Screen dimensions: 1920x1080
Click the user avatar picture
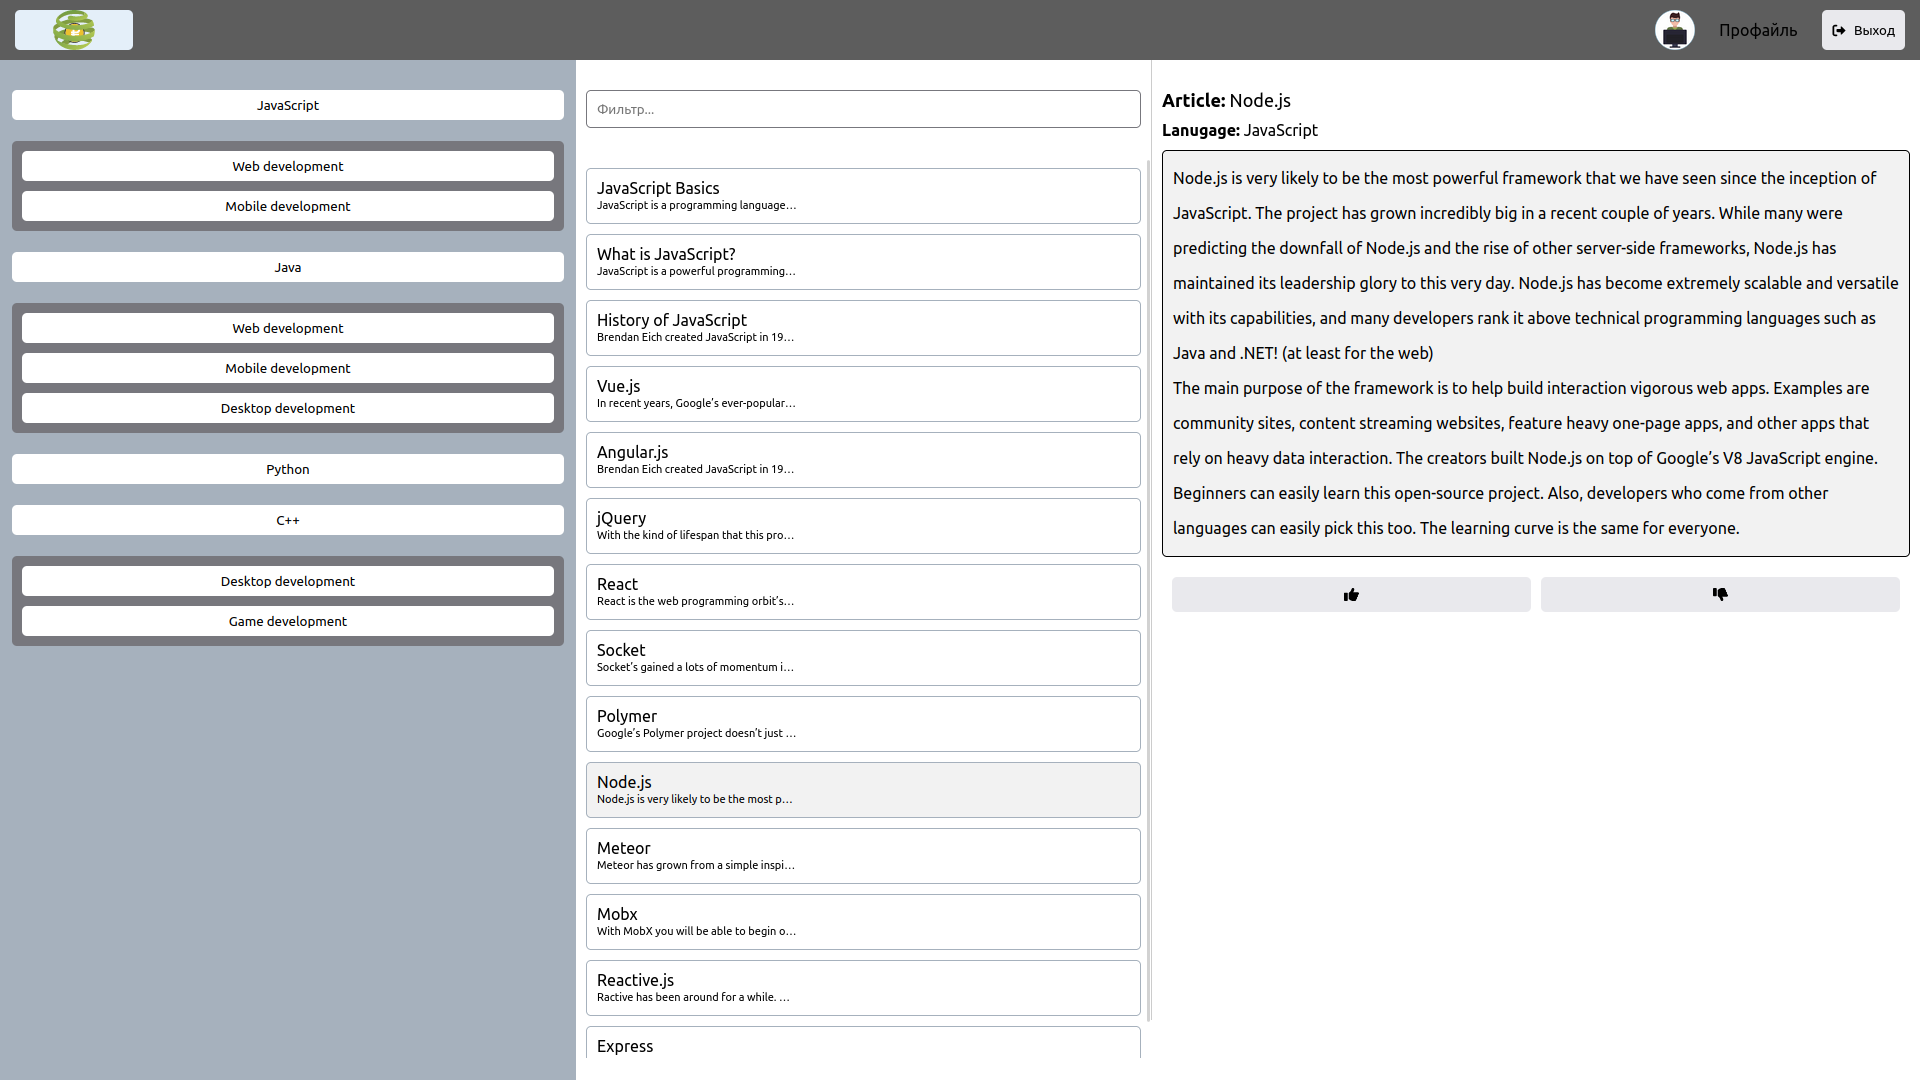1674,30
